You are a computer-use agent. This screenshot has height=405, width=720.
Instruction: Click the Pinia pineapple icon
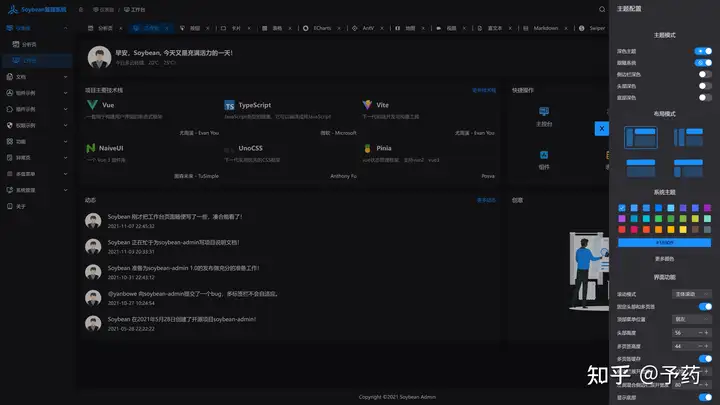(x=367, y=148)
